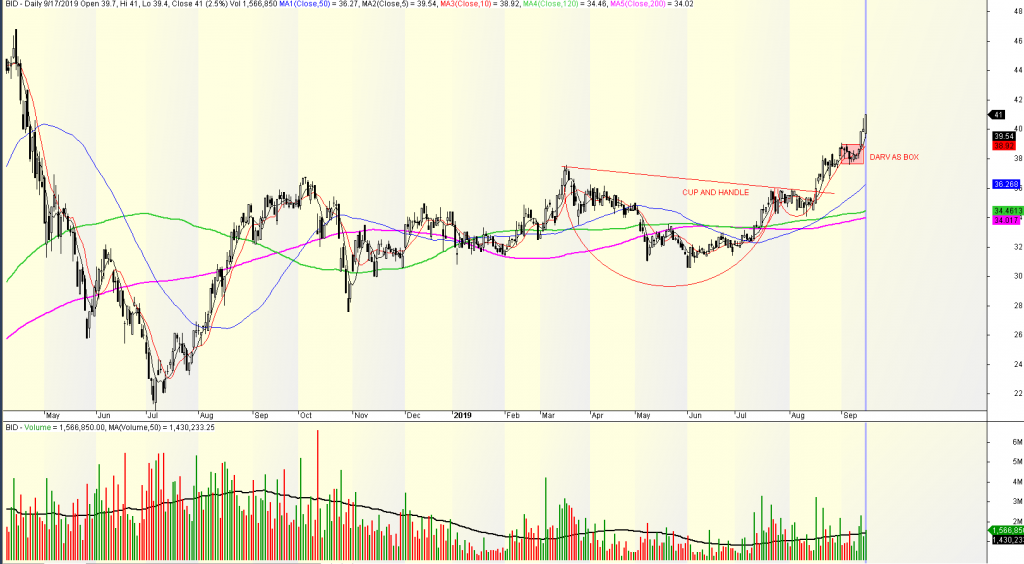Select the green 34.4613 price tag

[1004, 211]
